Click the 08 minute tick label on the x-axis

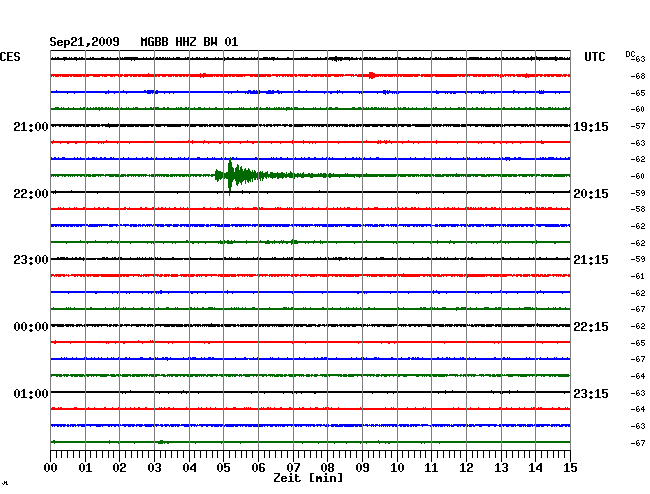[x=327, y=467]
